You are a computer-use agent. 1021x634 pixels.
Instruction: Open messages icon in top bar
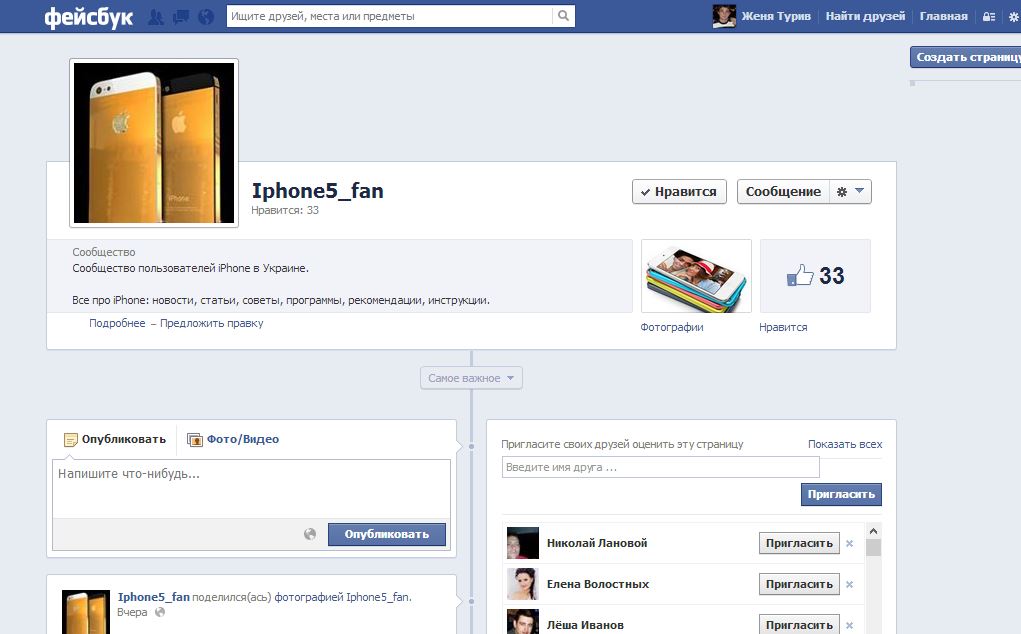[181, 16]
